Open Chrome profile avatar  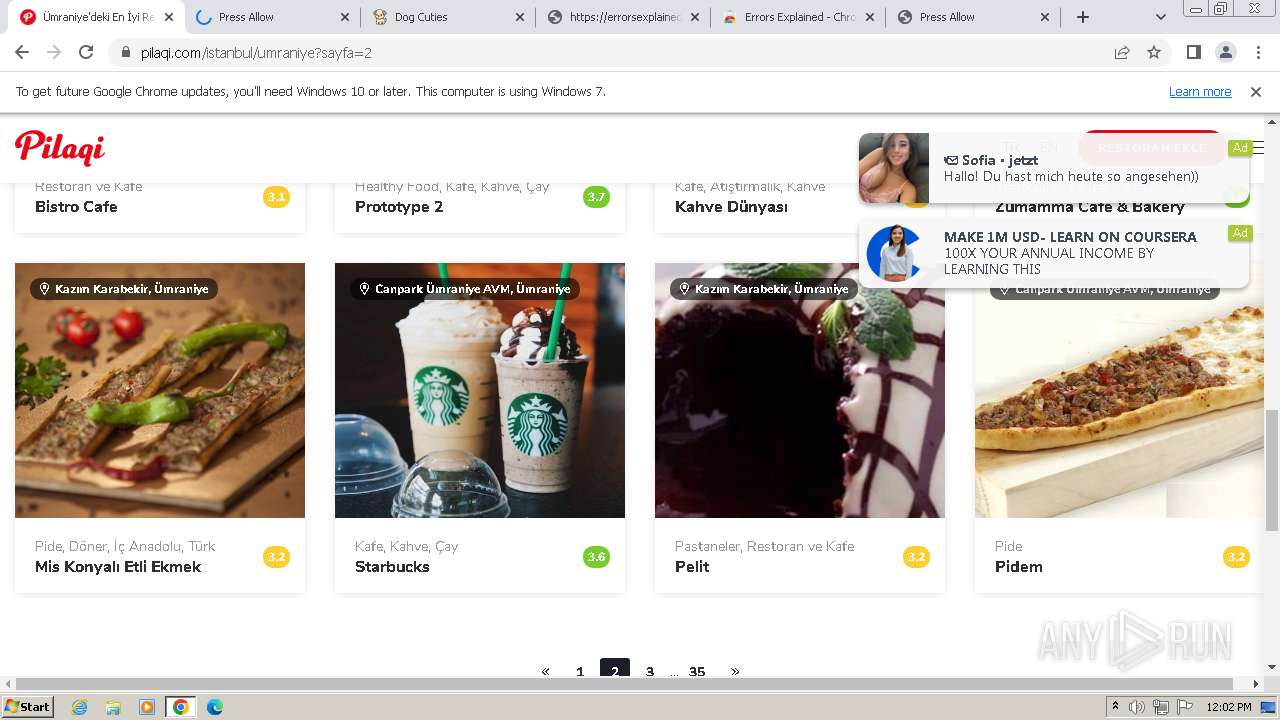tap(1225, 53)
